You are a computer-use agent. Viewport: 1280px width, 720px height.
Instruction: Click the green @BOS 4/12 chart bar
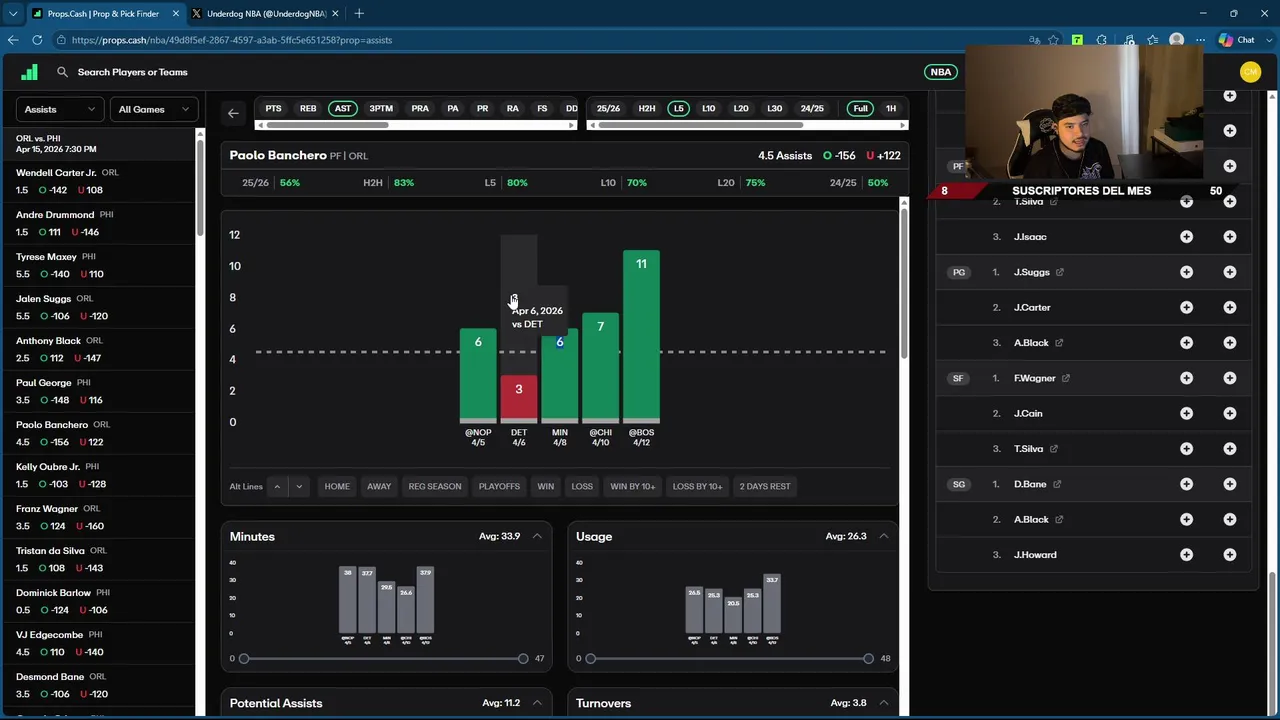tap(641, 336)
